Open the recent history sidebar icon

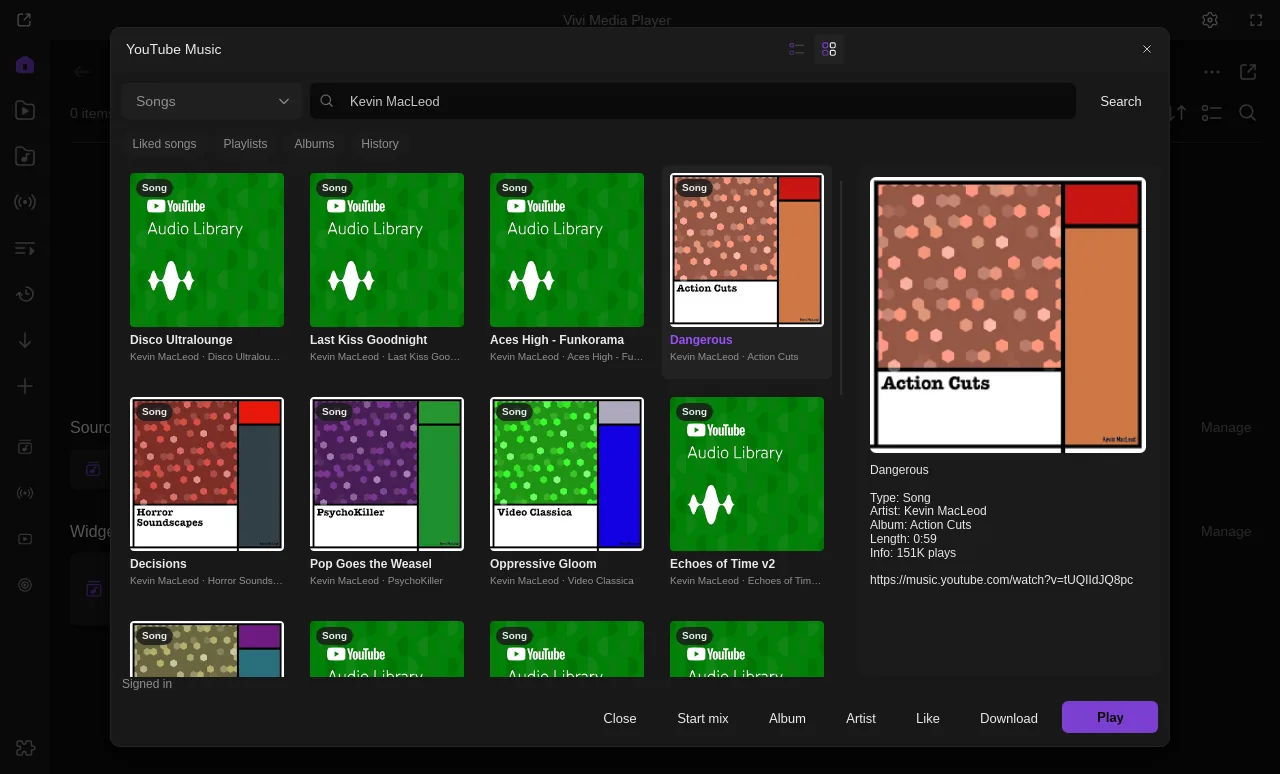click(25, 294)
